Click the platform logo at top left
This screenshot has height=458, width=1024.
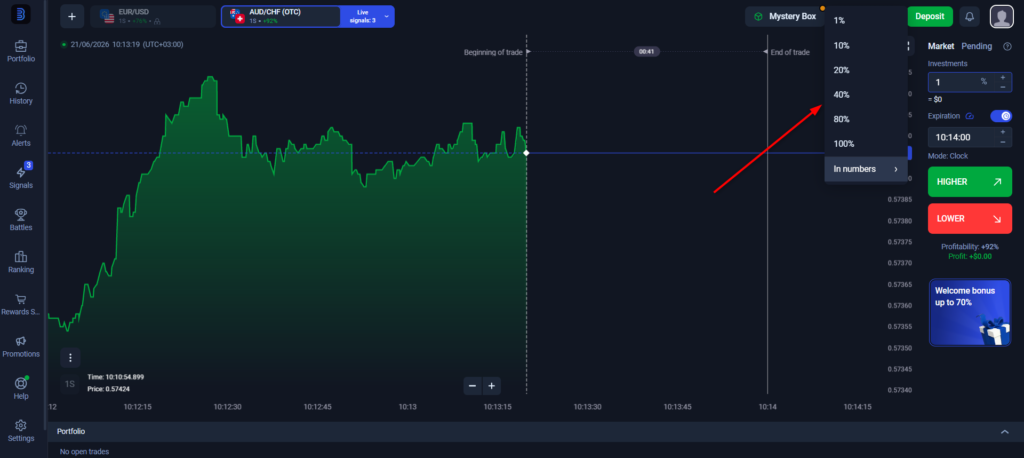point(21,14)
